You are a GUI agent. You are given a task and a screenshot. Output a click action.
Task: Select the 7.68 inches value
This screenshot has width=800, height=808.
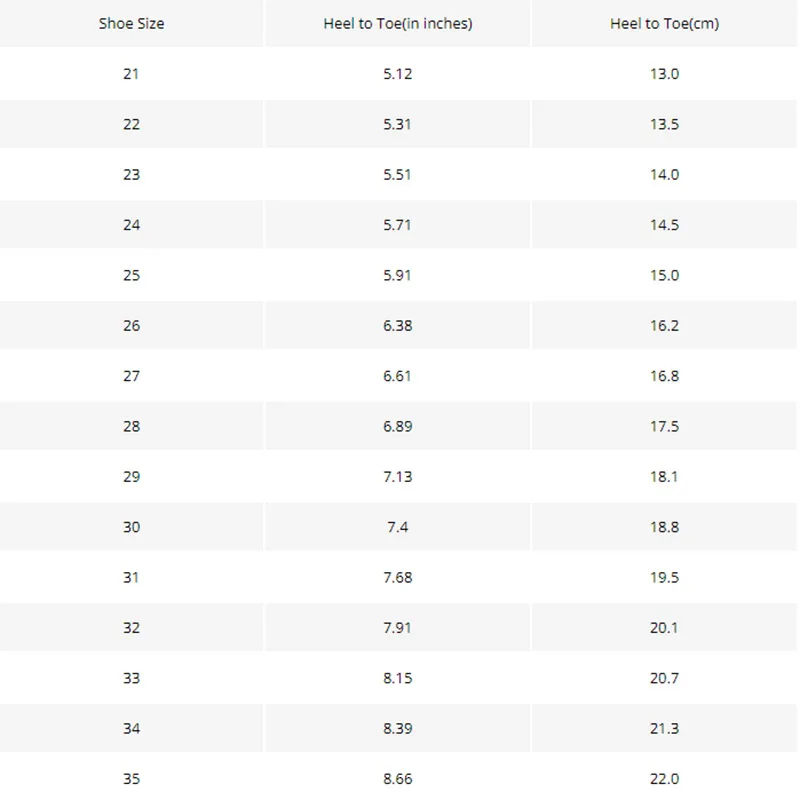point(397,577)
